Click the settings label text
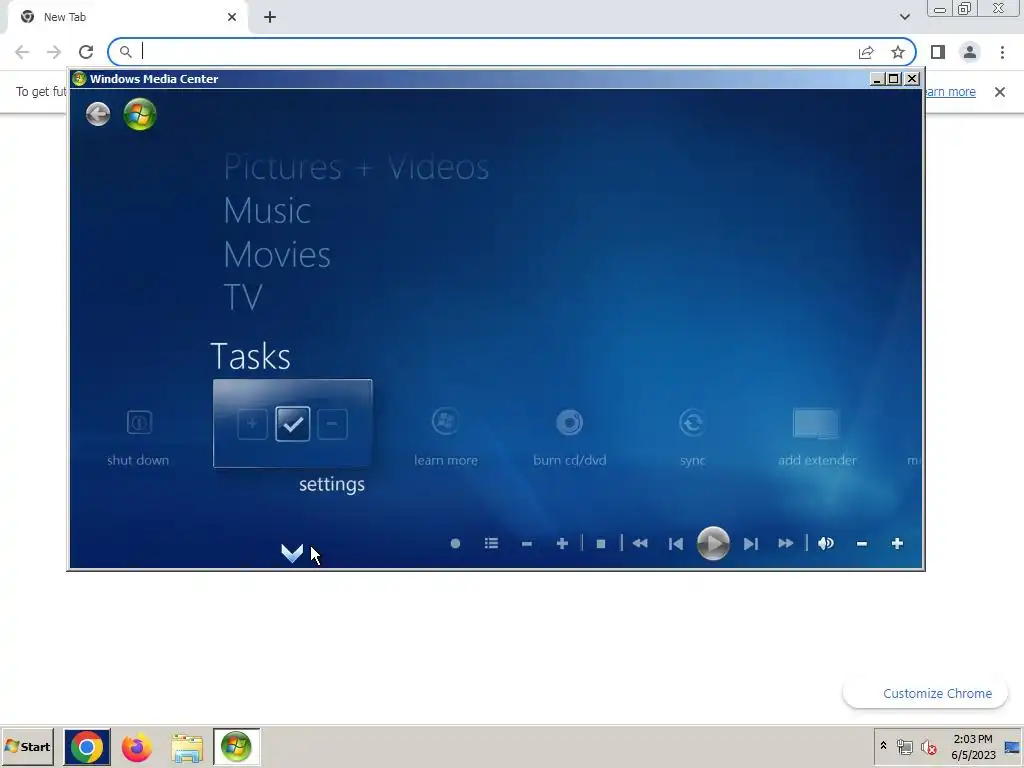This screenshot has height=768, width=1024. [332, 485]
